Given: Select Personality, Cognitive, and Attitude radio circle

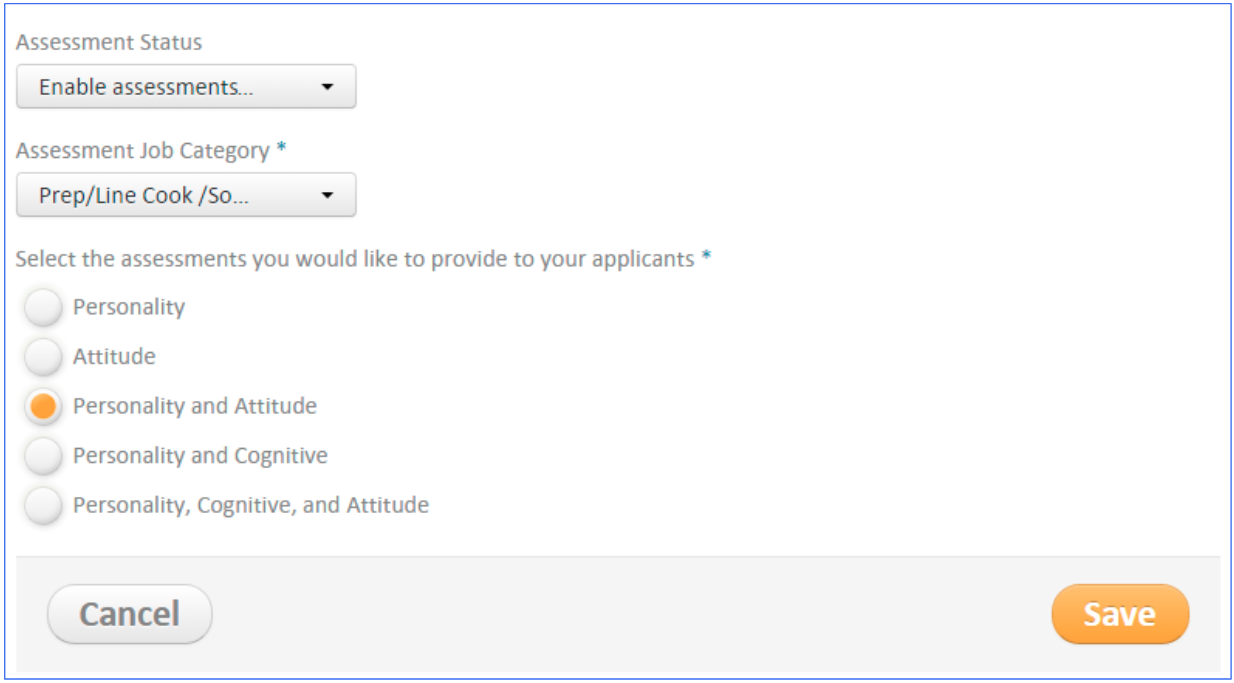Looking at the screenshot, I should pos(43,505).
